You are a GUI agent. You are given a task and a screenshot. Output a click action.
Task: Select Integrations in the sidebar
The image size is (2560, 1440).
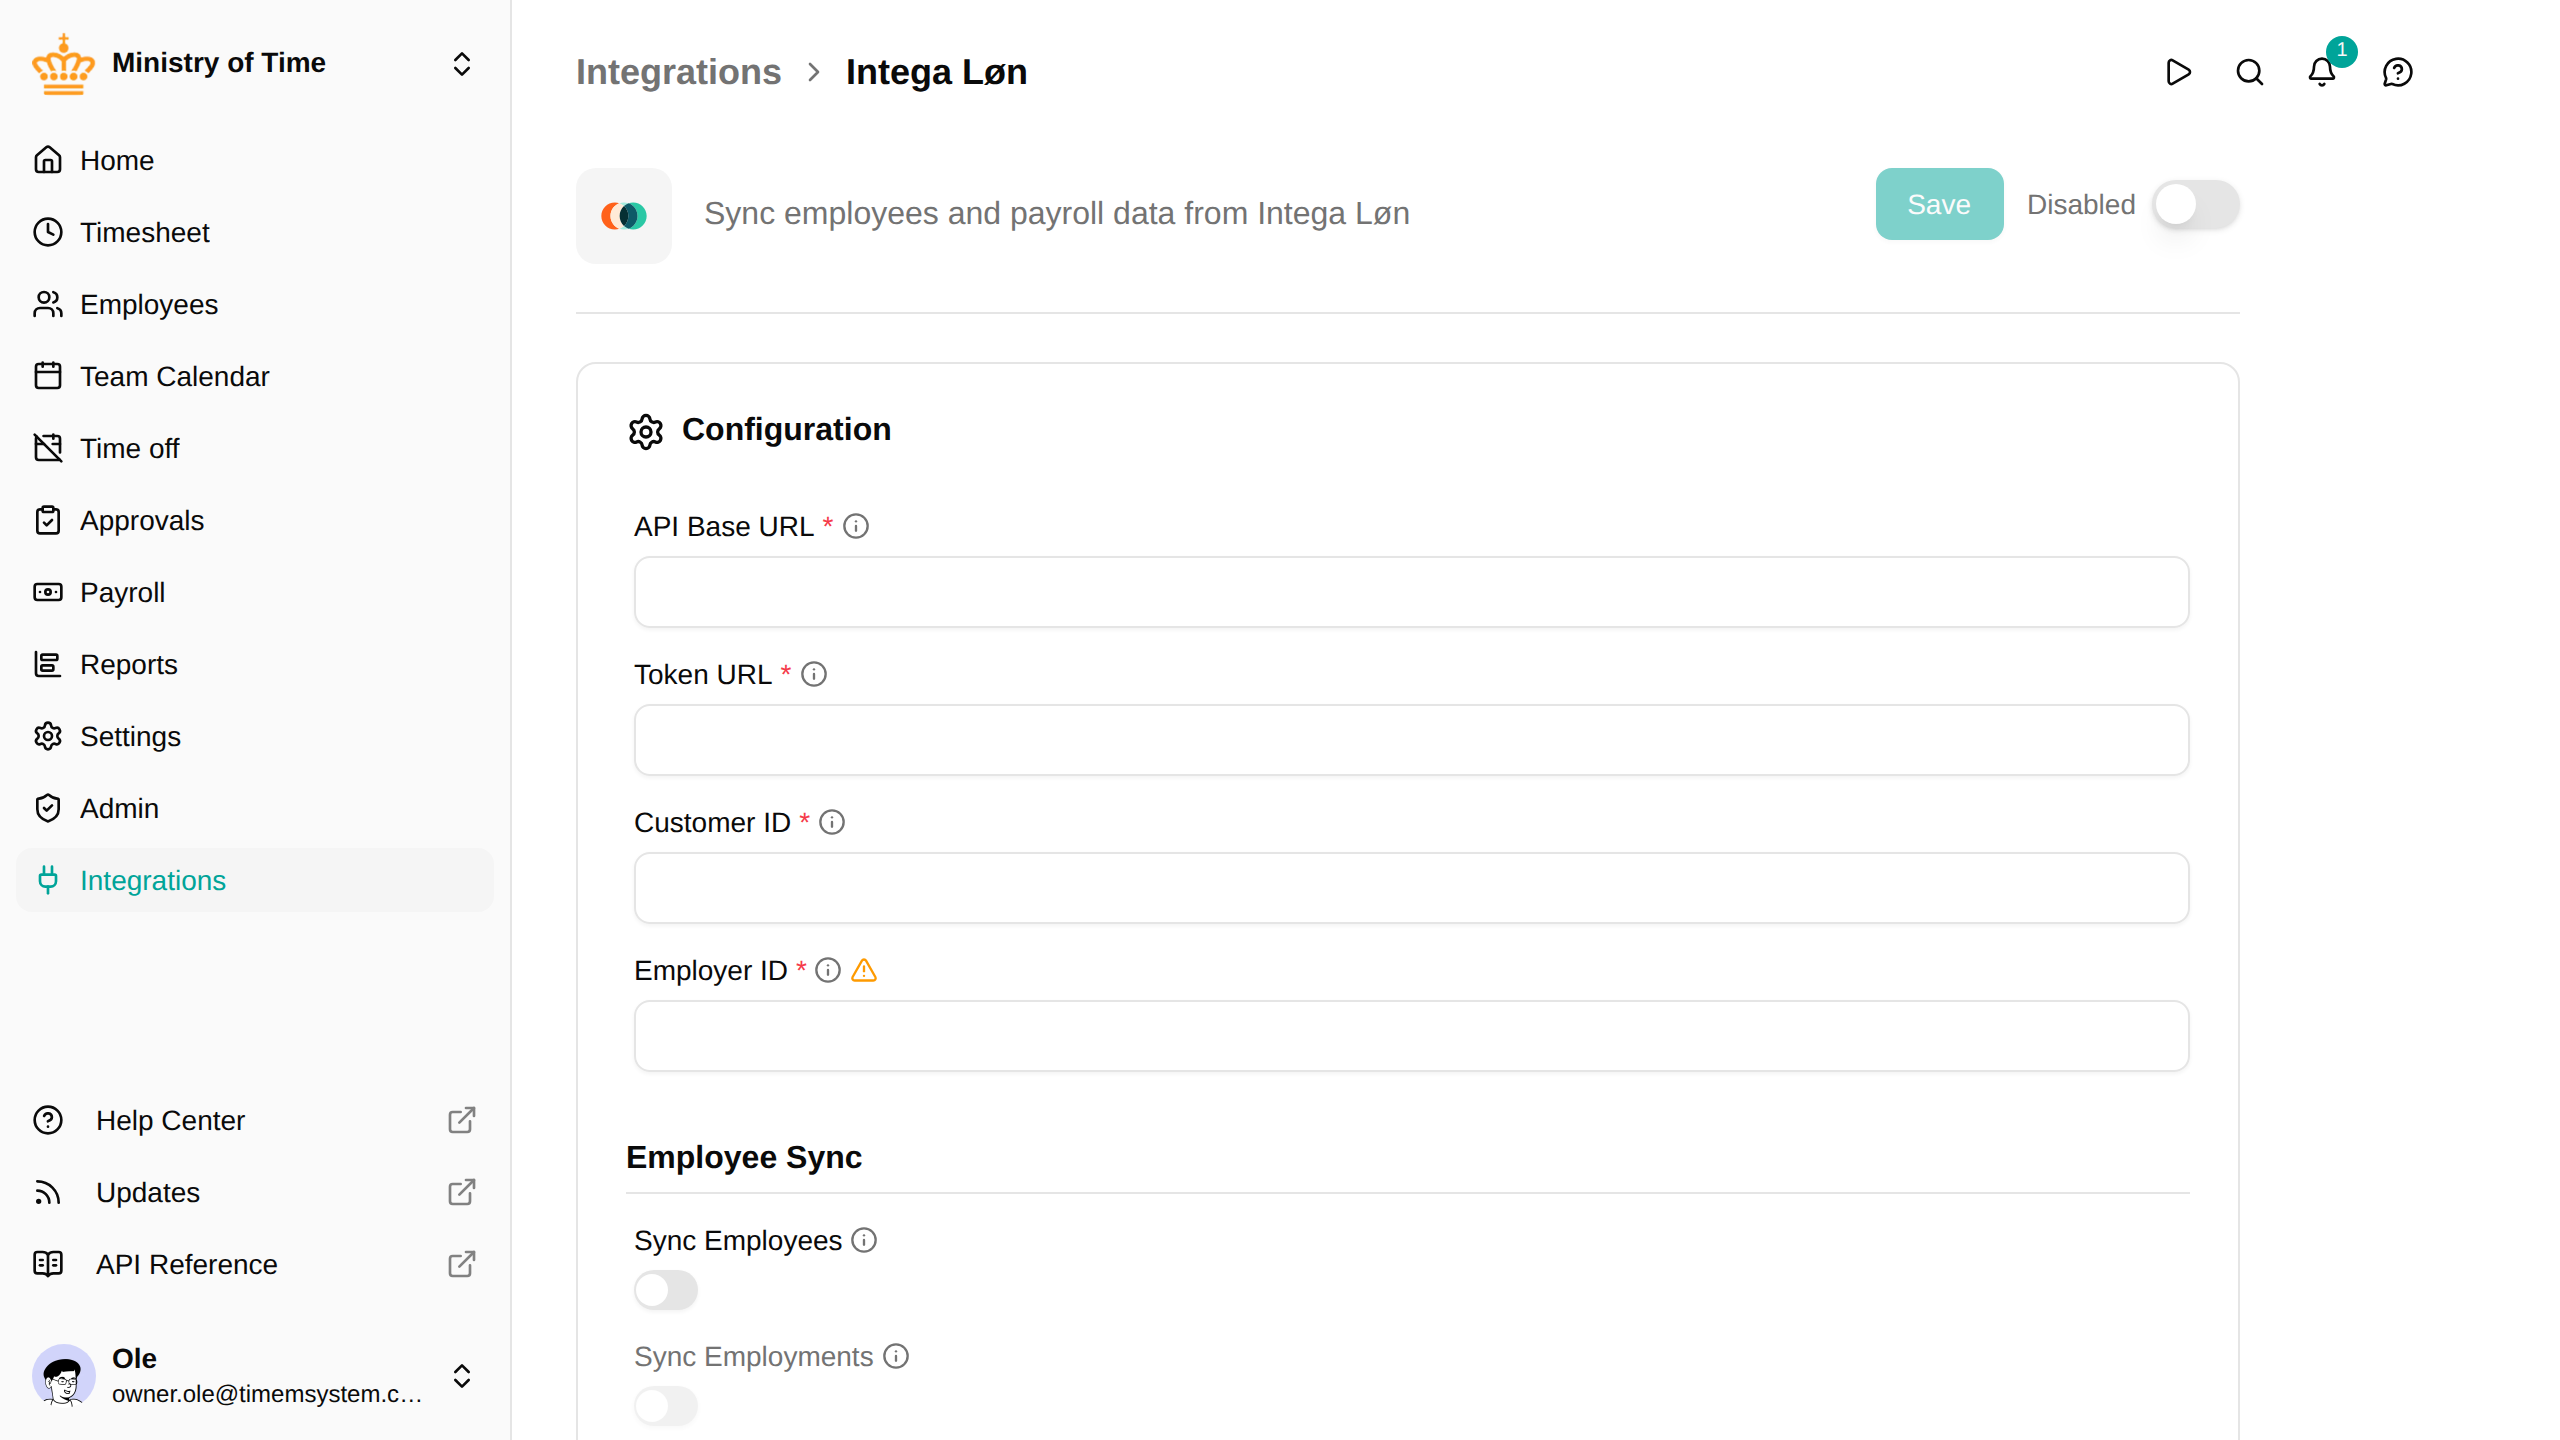(255, 880)
